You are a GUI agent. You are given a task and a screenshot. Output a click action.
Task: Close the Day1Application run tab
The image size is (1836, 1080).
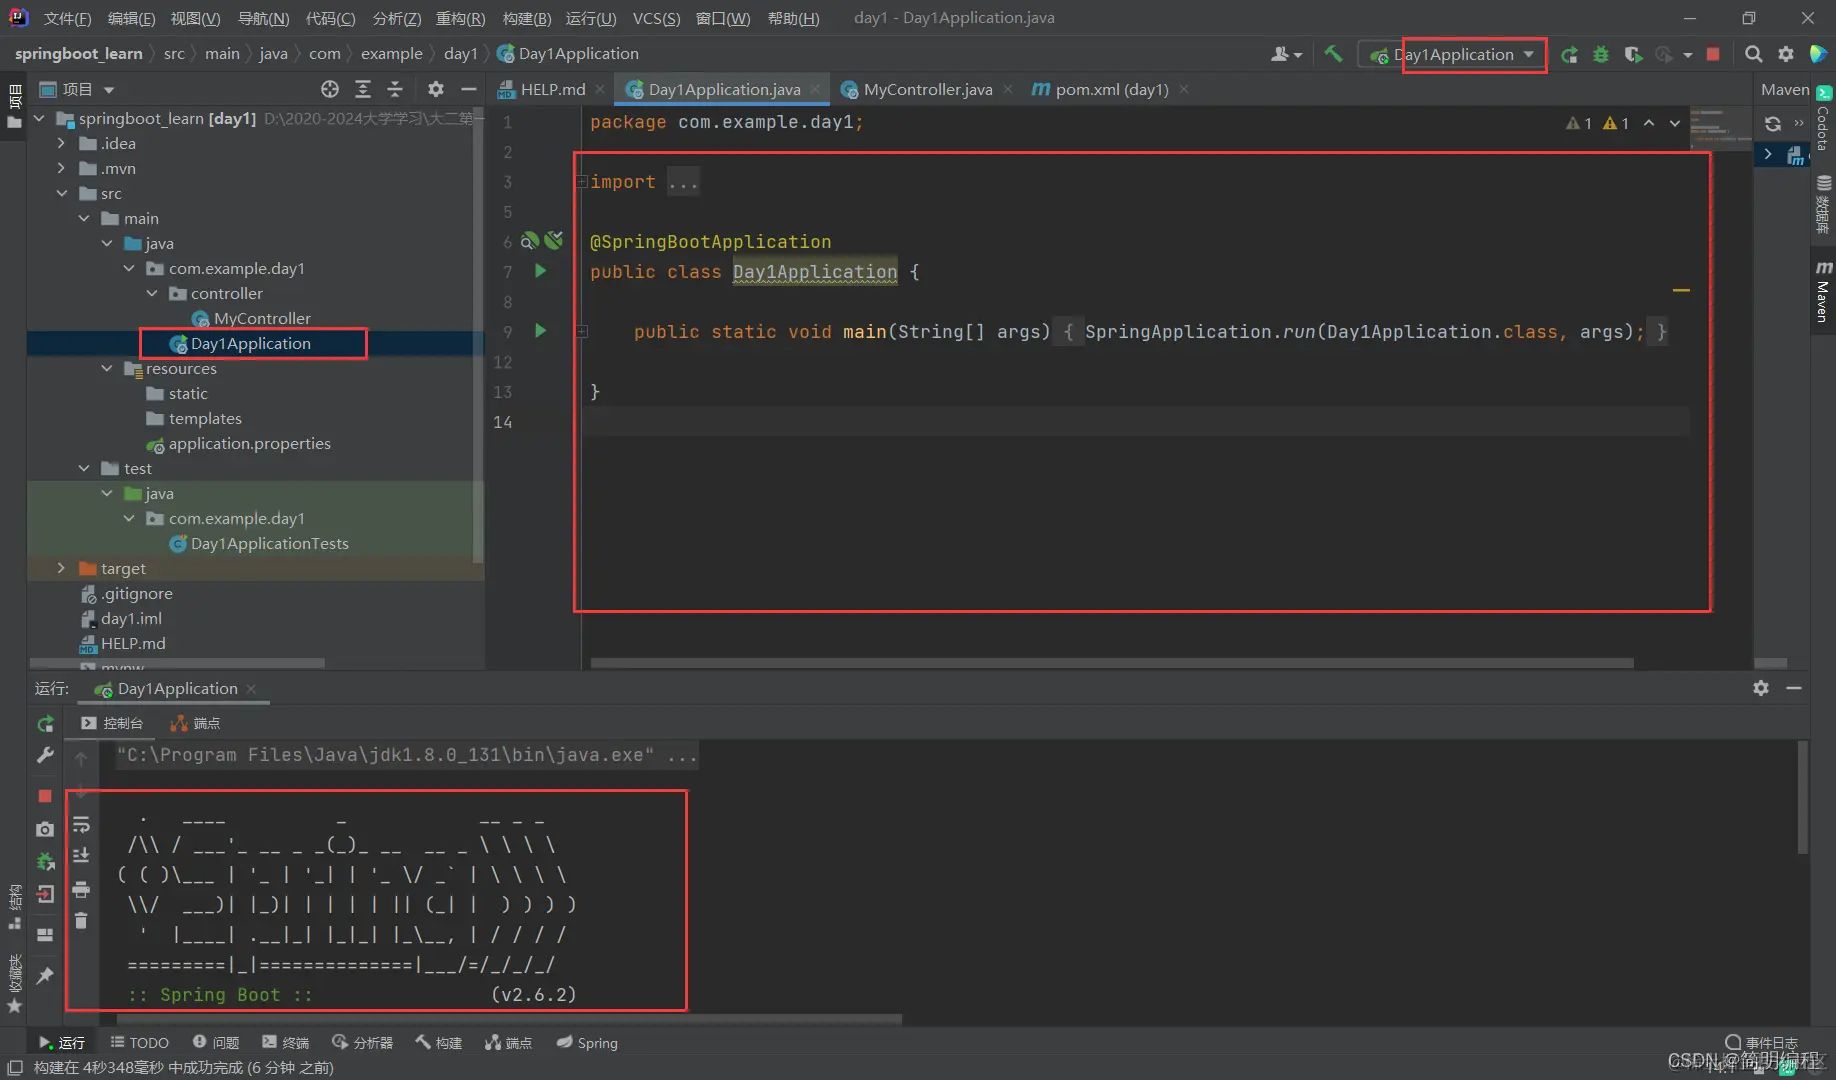click(251, 688)
